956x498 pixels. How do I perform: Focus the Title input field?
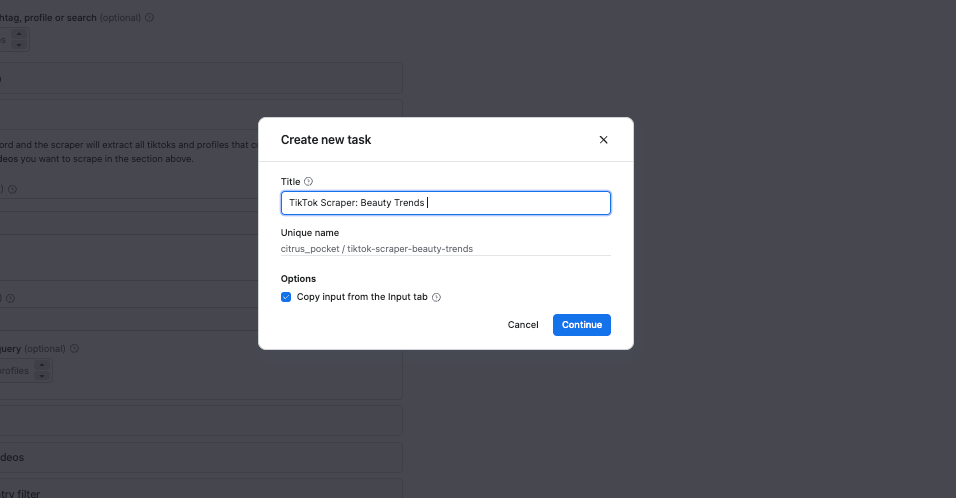click(x=446, y=203)
